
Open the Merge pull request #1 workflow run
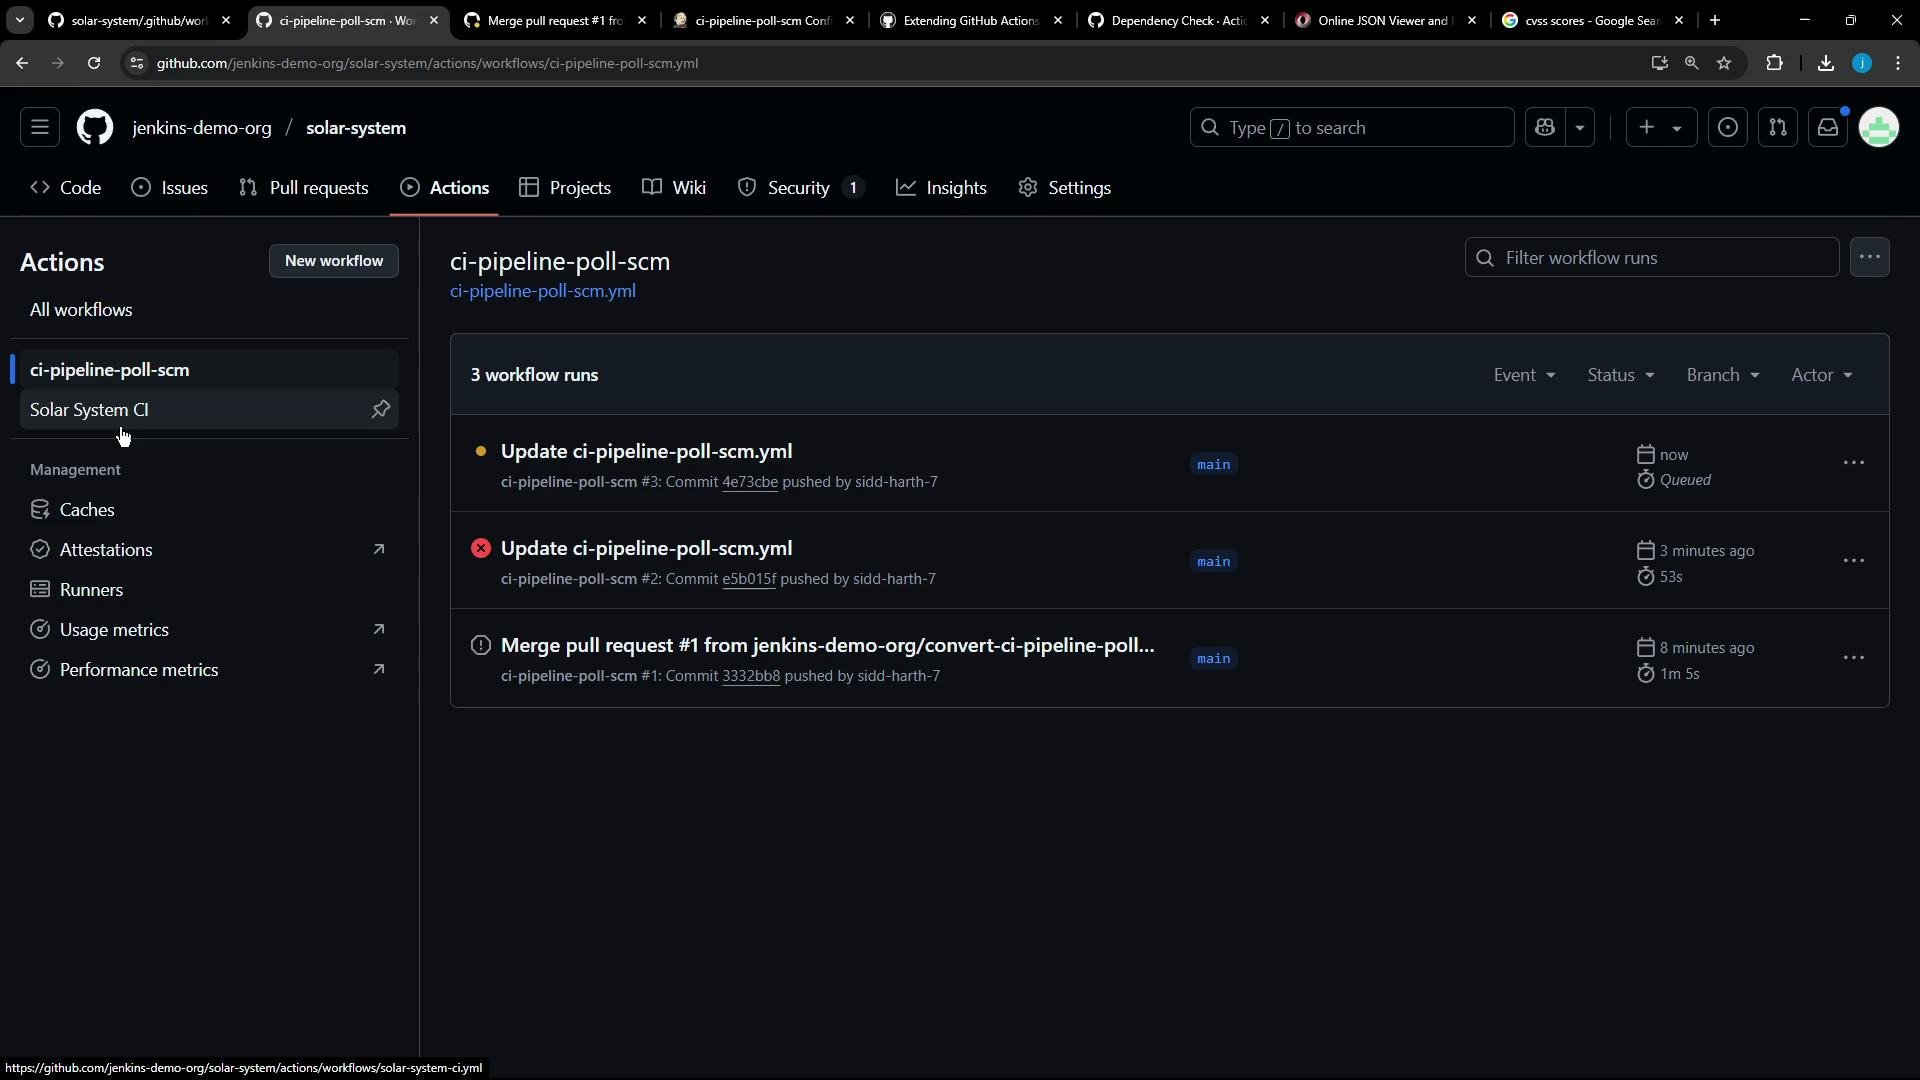828,645
